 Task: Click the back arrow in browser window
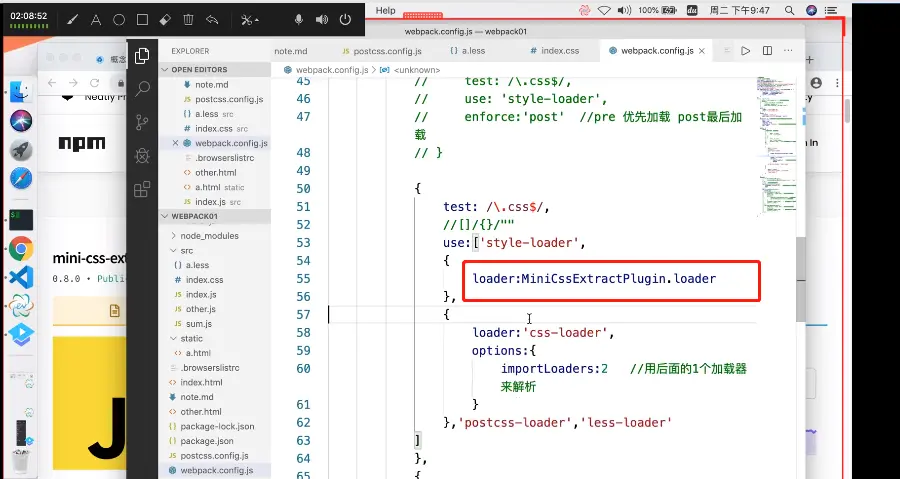pos(52,83)
